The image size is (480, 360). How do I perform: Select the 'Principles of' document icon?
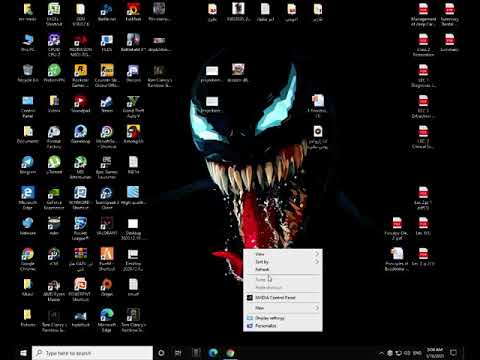[x=396, y=260]
